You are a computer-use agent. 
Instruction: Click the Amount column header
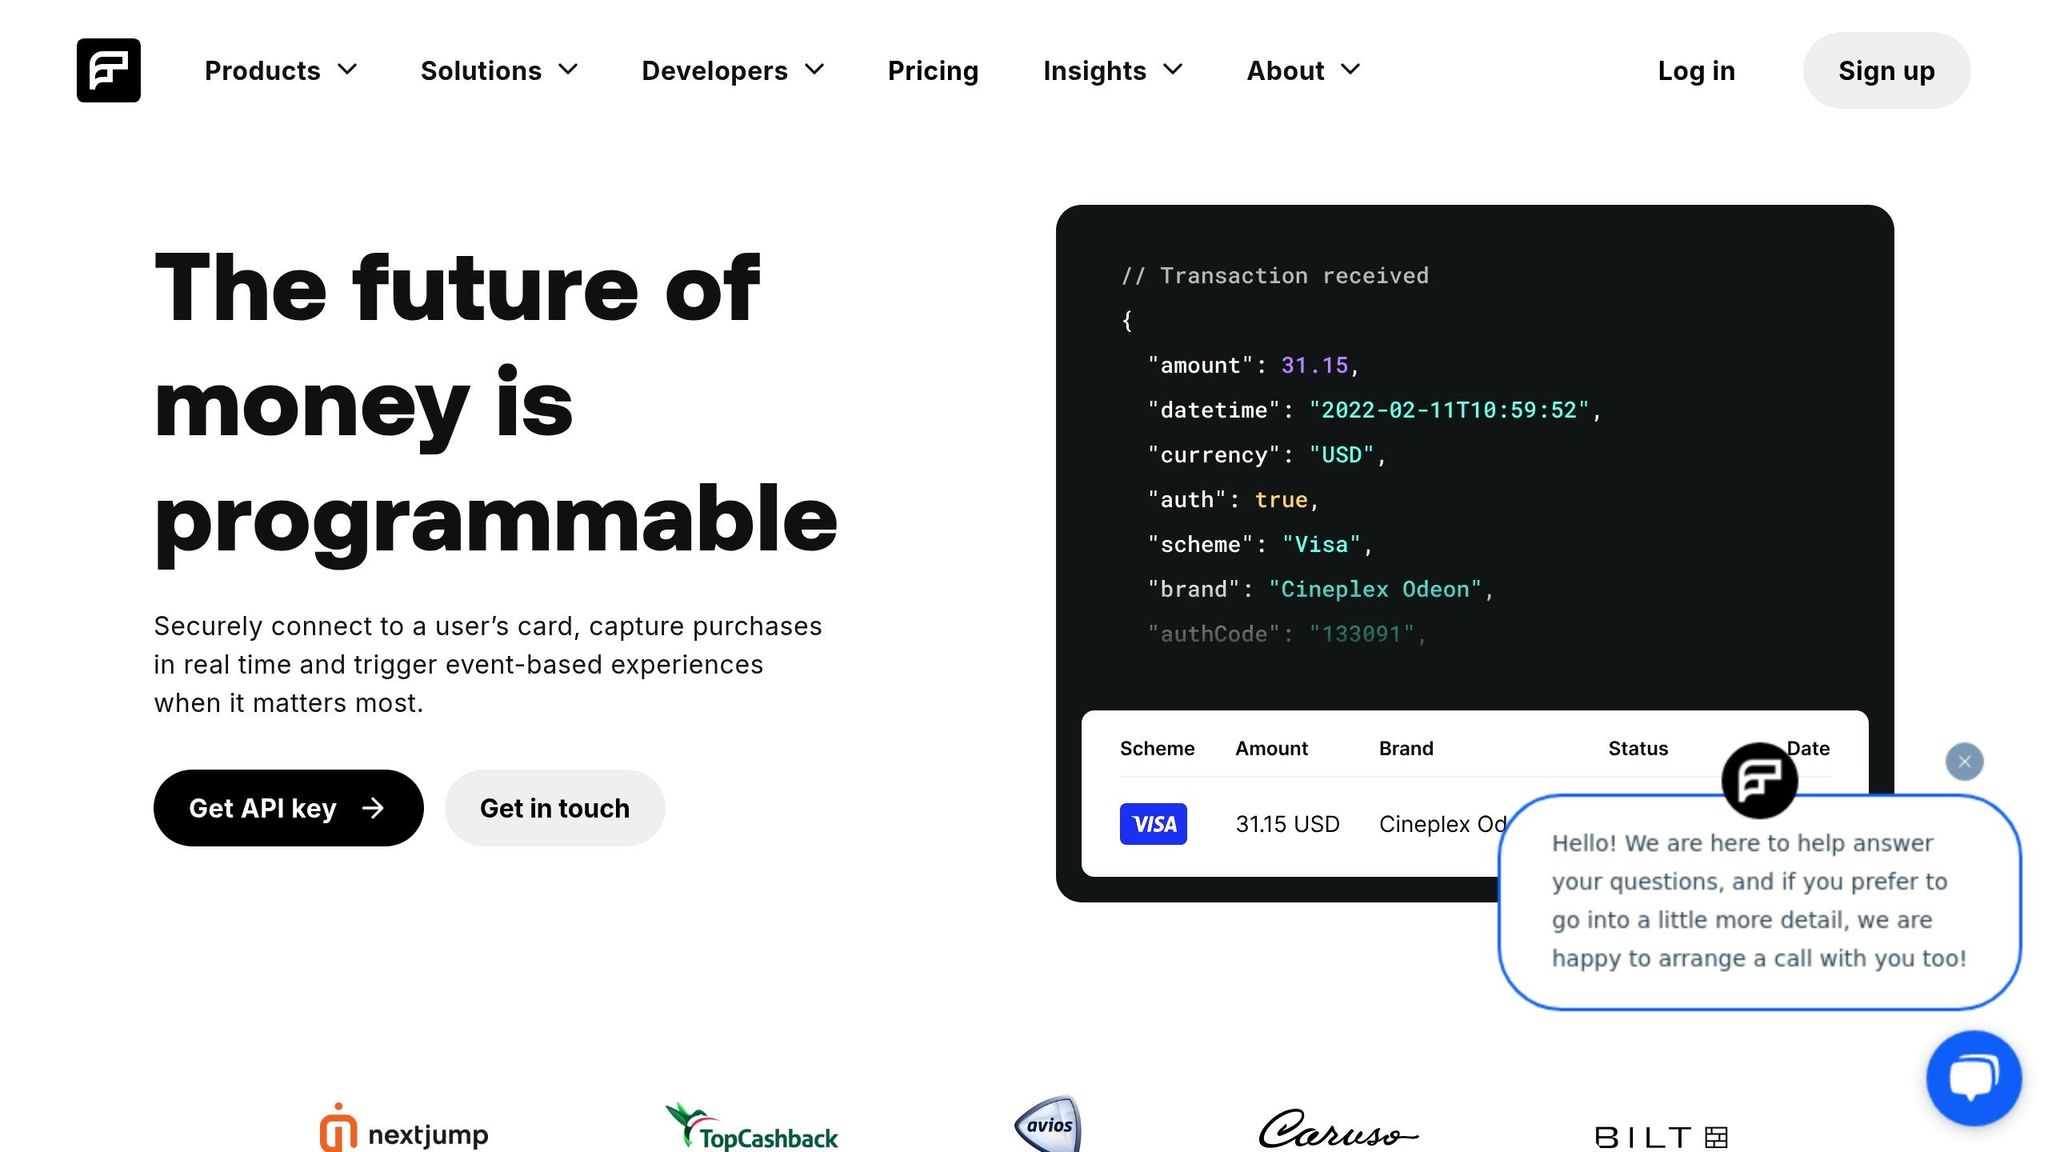pos(1271,748)
